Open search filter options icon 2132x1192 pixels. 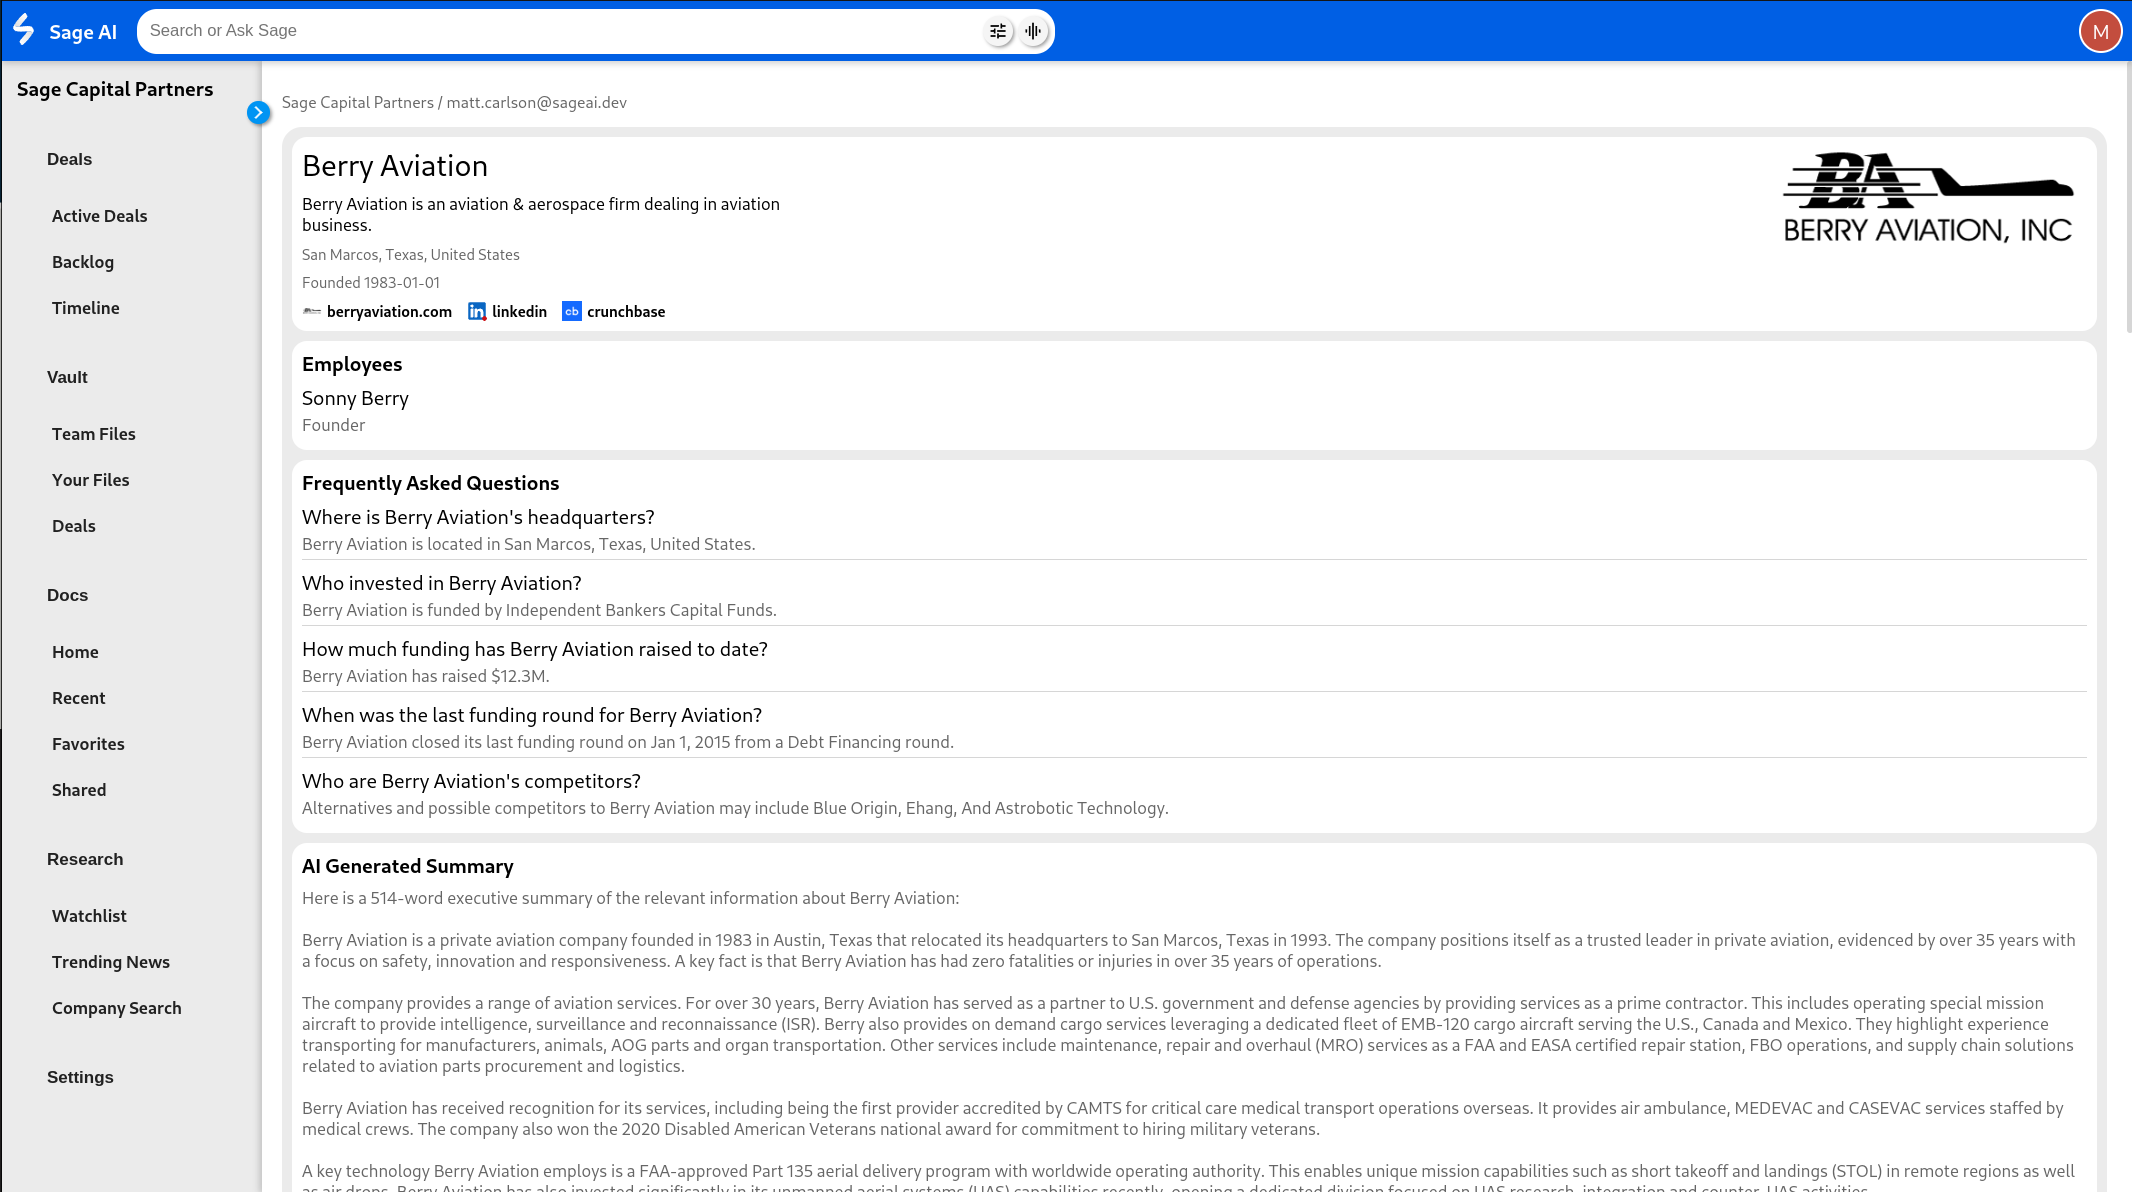pos(997,31)
